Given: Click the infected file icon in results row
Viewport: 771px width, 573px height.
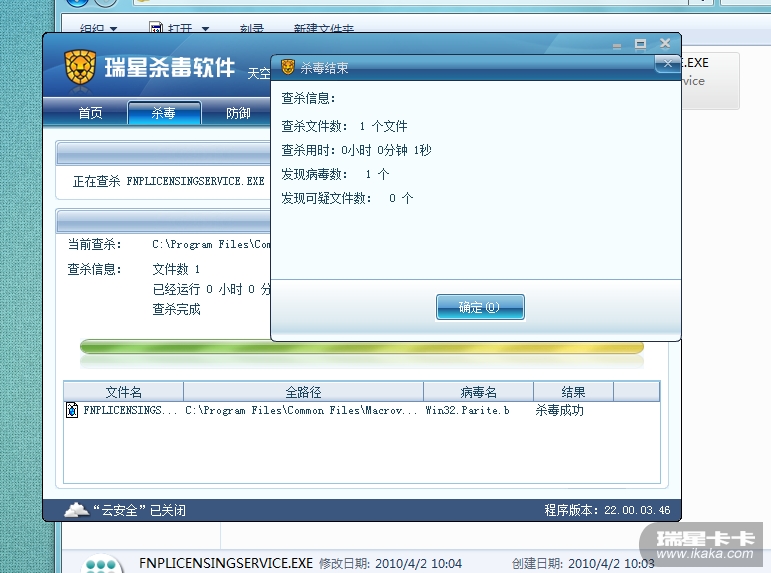Looking at the screenshot, I should pos(72,410).
